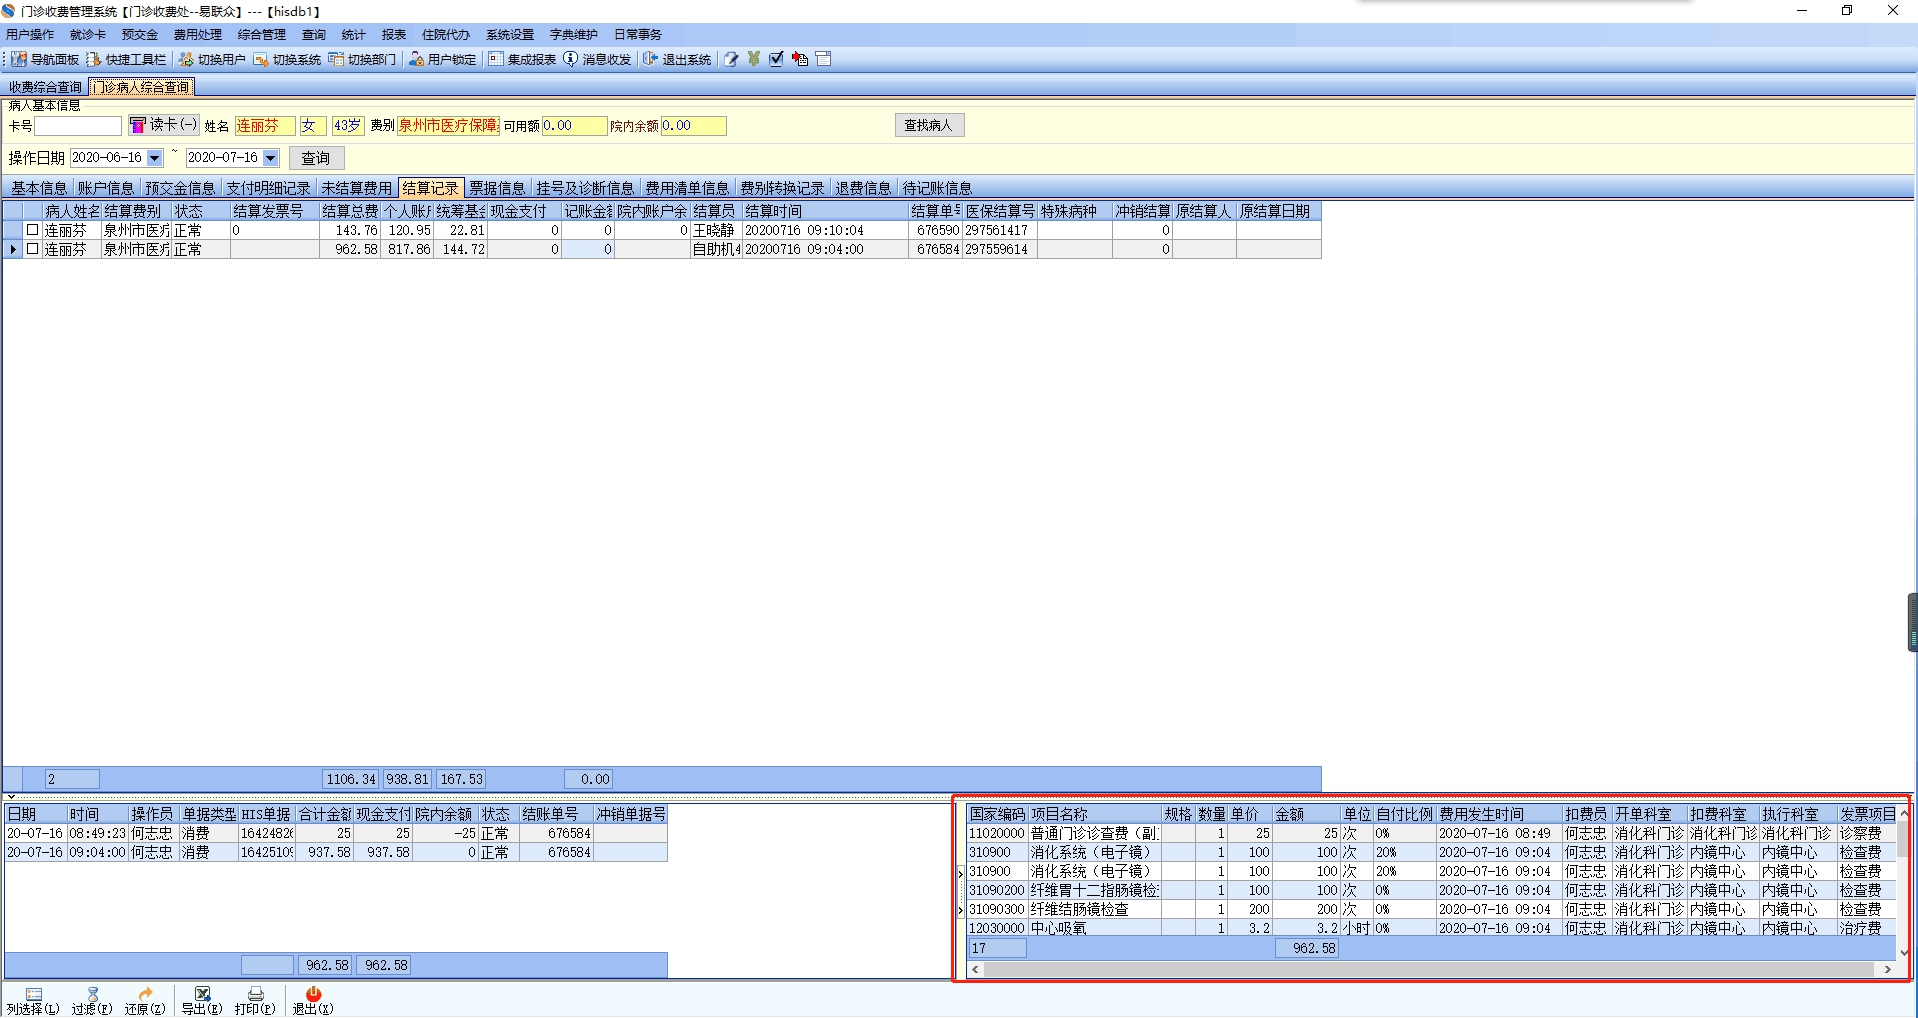Switch to the 费用清单信息 tab
Image resolution: width=1918 pixels, height=1018 pixels.
(x=687, y=188)
